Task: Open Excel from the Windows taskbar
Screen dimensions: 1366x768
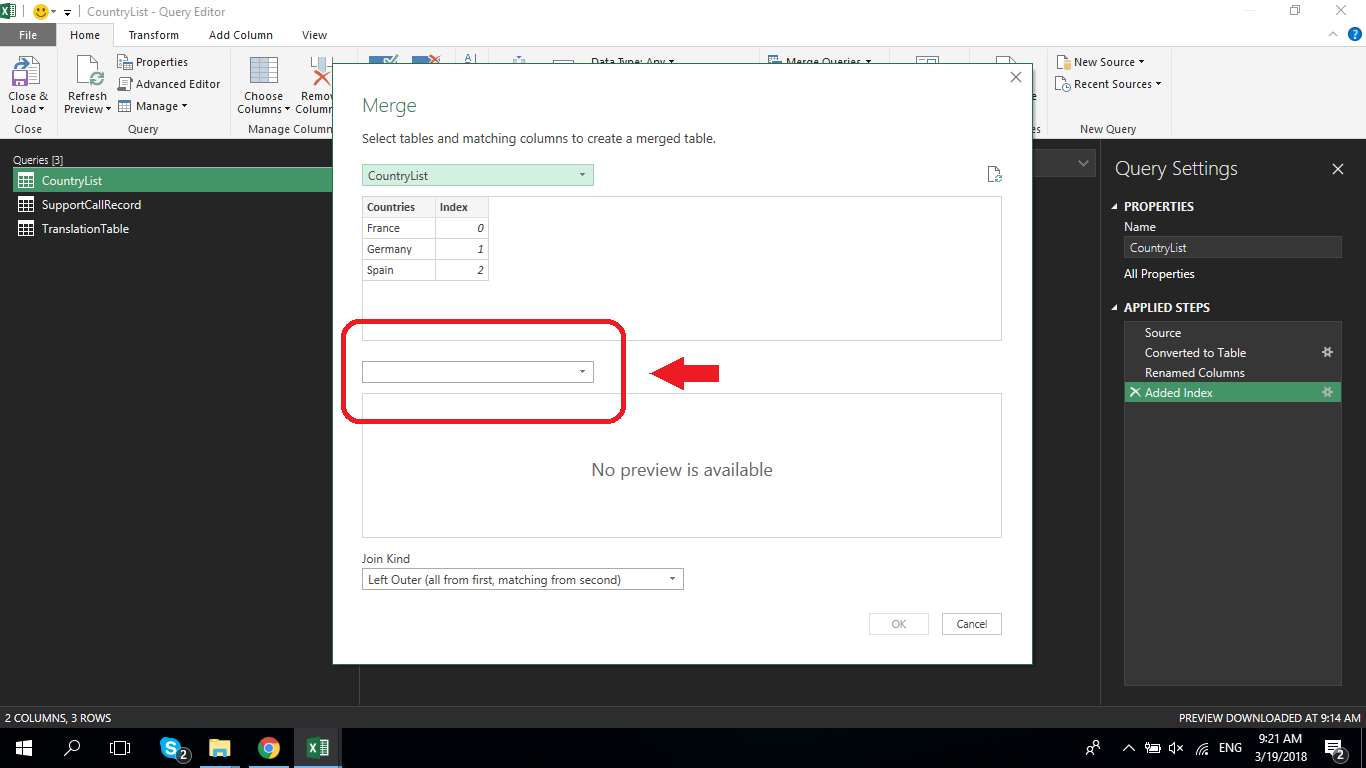Action: click(x=317, y=747)
